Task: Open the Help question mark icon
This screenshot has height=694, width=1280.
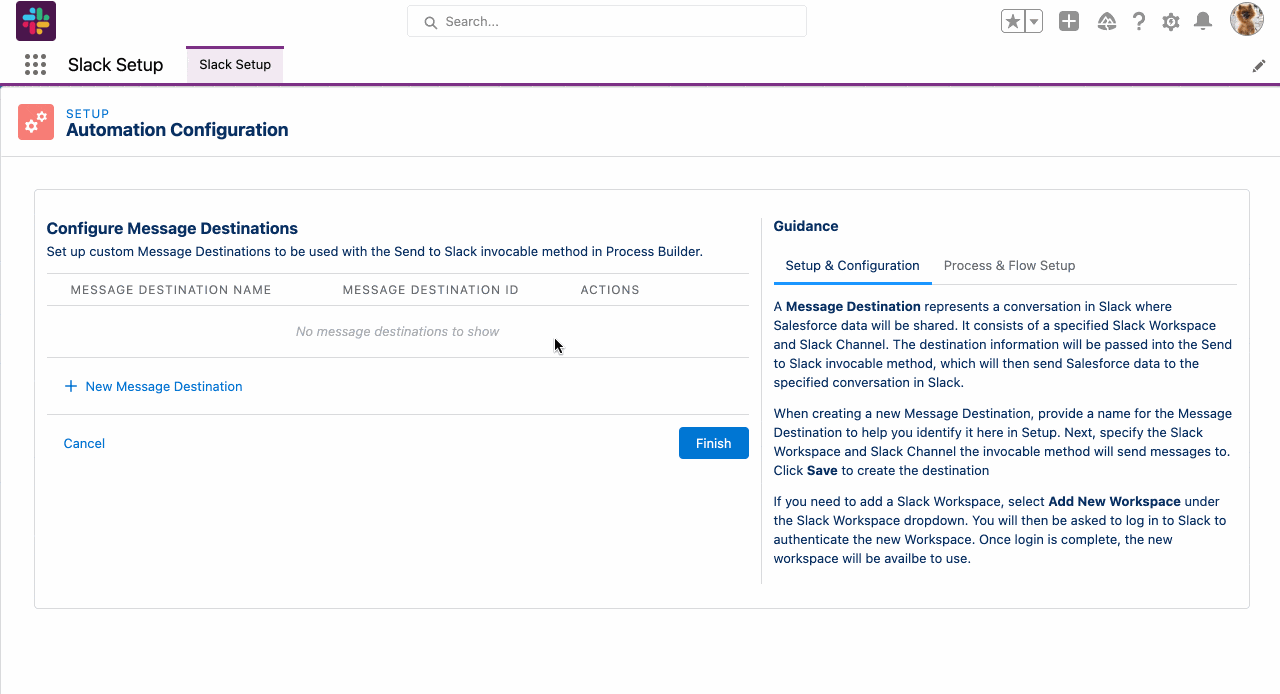Action: [1139, 21]
